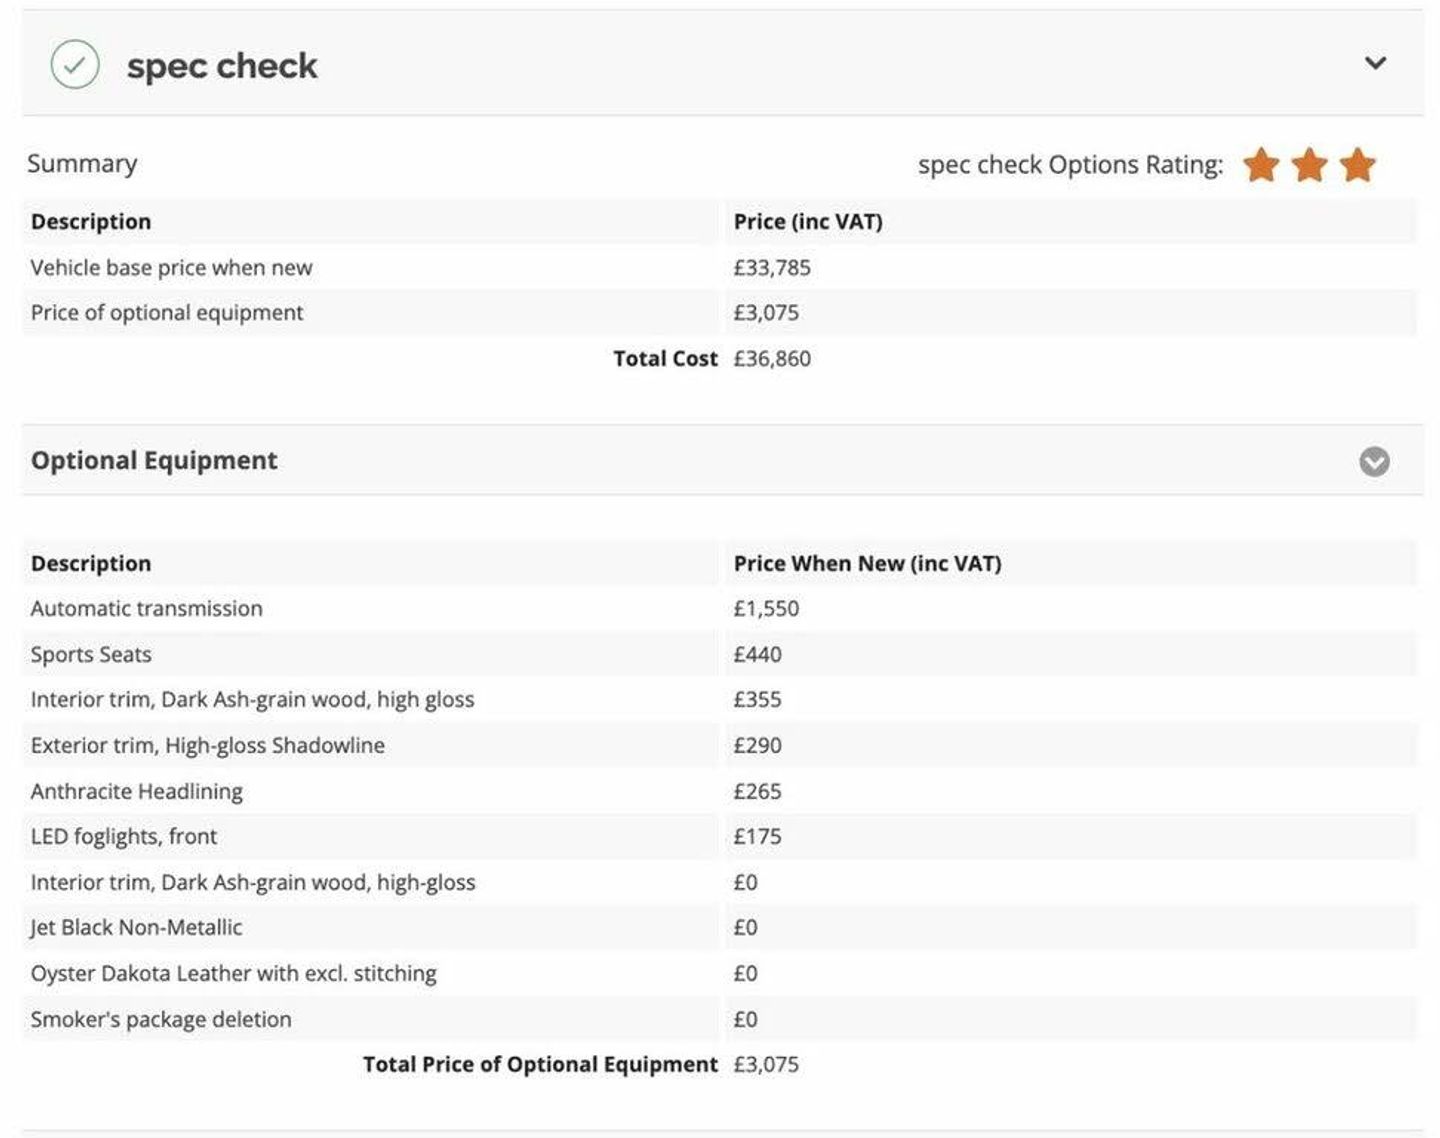Click the Price of optional equipment row

[x=720, y=312]
